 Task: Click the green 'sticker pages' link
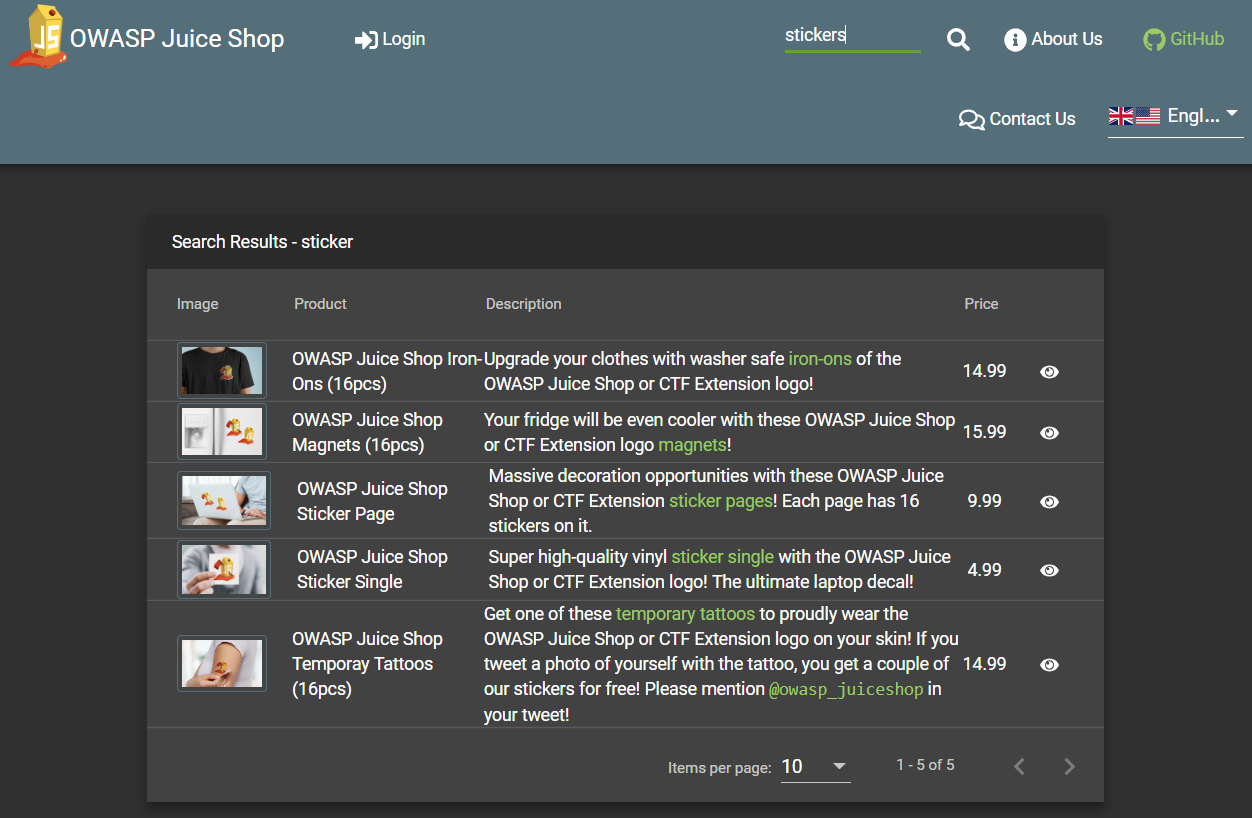click(x=721, y=501)
